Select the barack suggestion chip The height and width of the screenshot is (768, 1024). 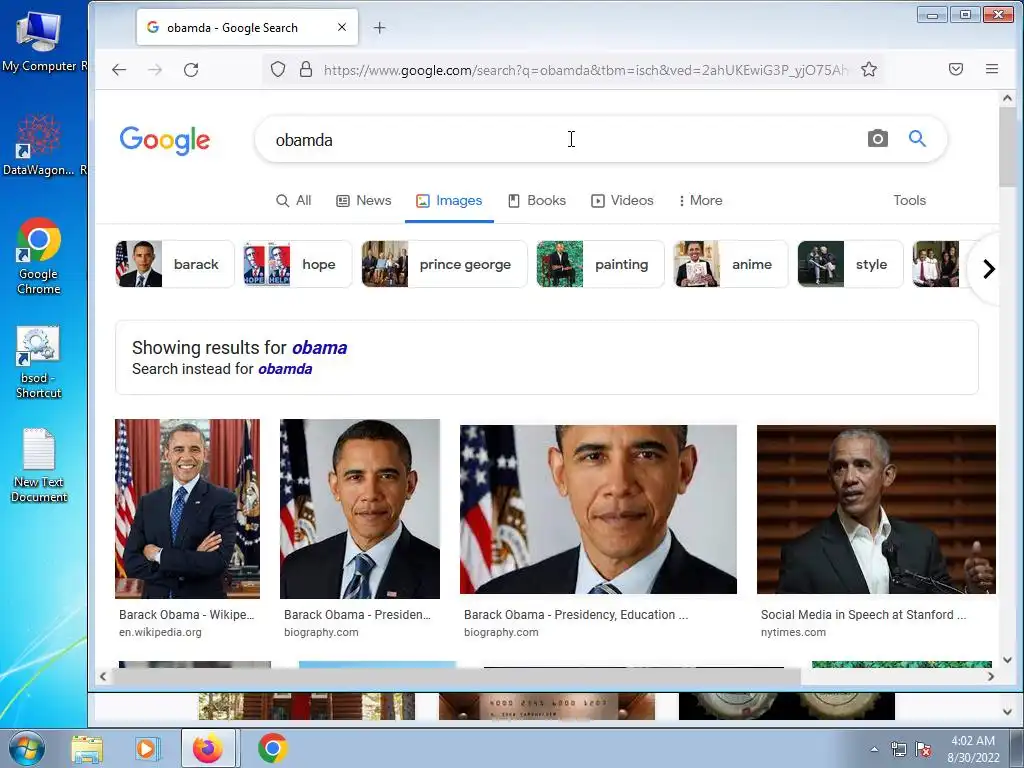(174, 264)
